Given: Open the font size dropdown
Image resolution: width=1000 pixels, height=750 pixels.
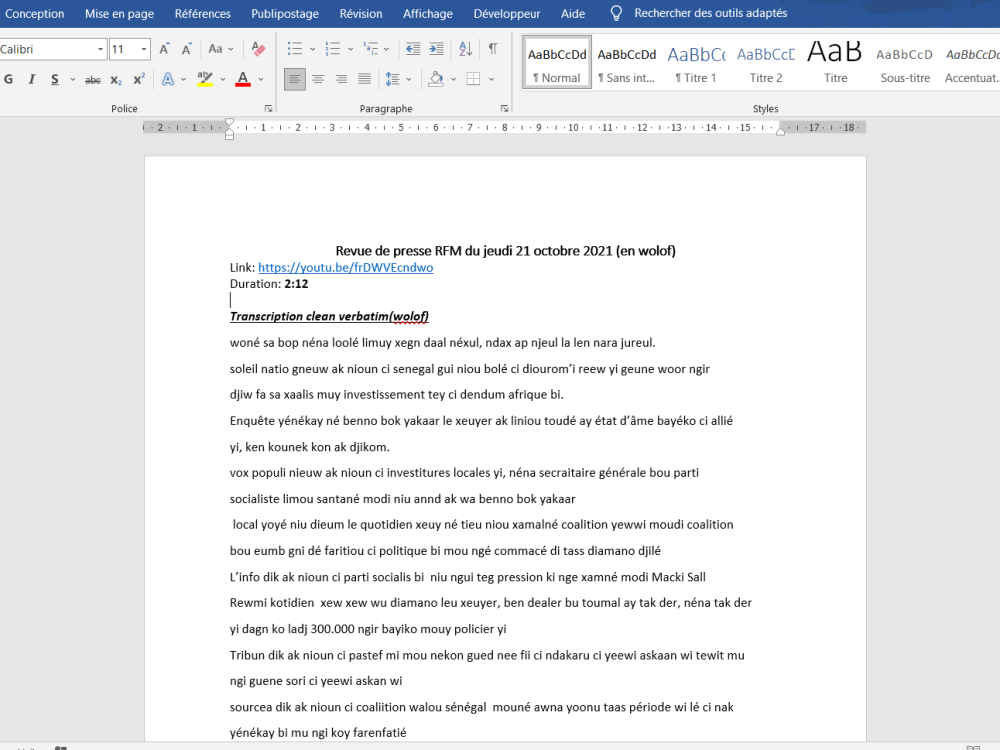Looking at the screenshot, I should pyautogui.click(x=143, y=48).
